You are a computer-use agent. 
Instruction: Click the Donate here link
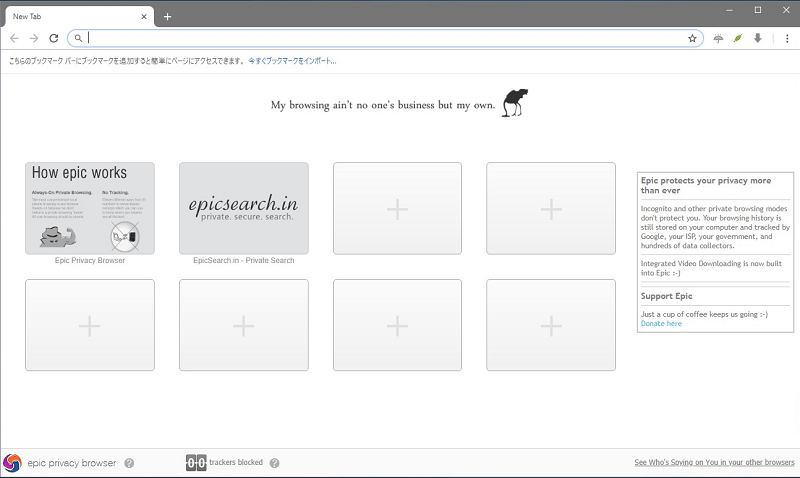pos(661,323)
